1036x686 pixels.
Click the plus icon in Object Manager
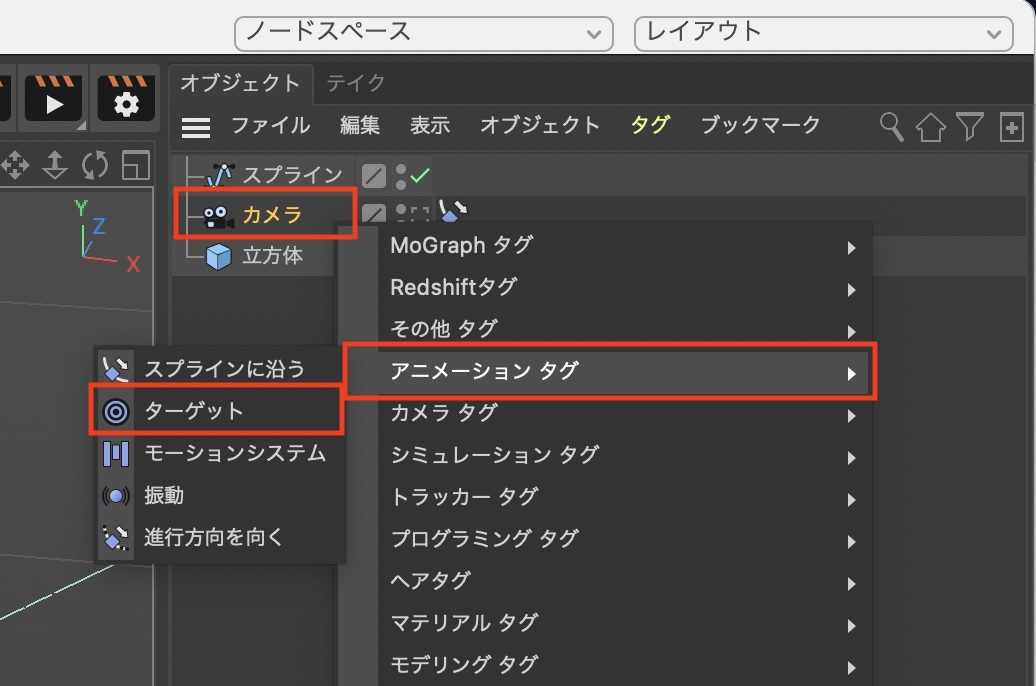point(1011,127)
